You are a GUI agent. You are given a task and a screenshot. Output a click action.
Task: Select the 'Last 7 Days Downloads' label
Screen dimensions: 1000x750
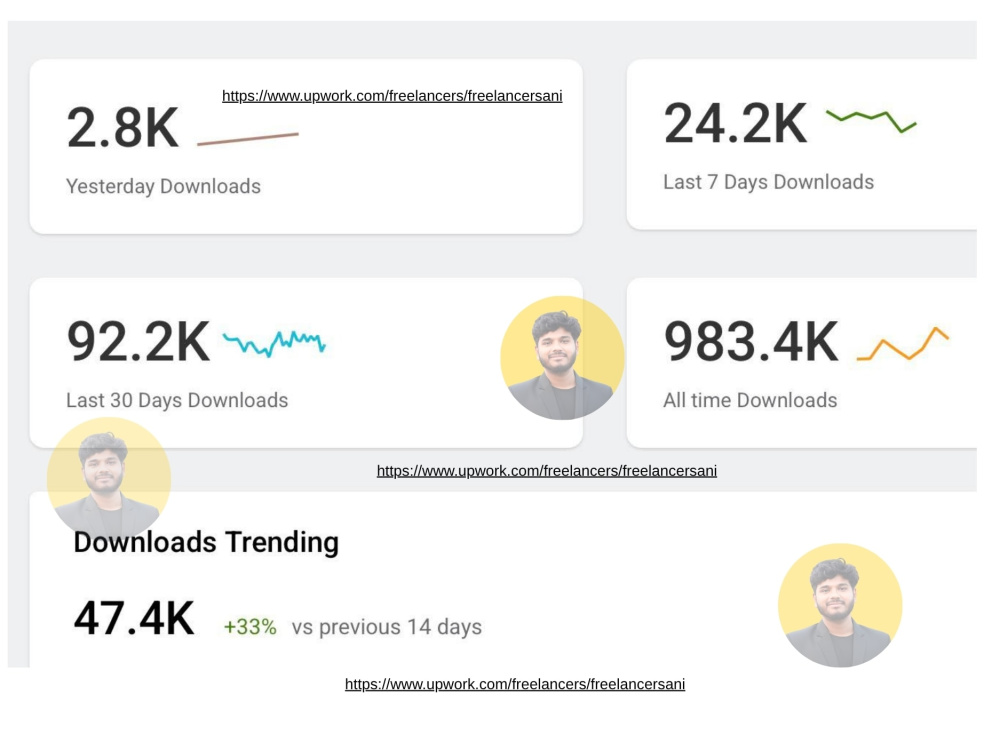pos(768,182)
